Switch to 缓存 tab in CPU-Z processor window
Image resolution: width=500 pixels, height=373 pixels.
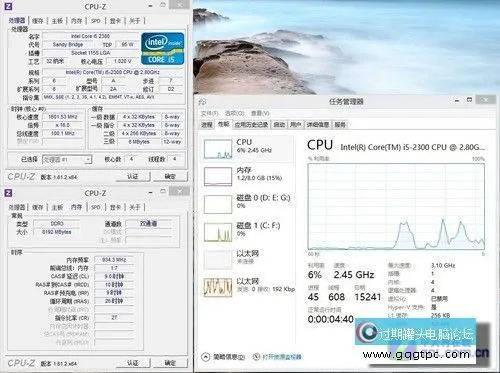(38, 21)
